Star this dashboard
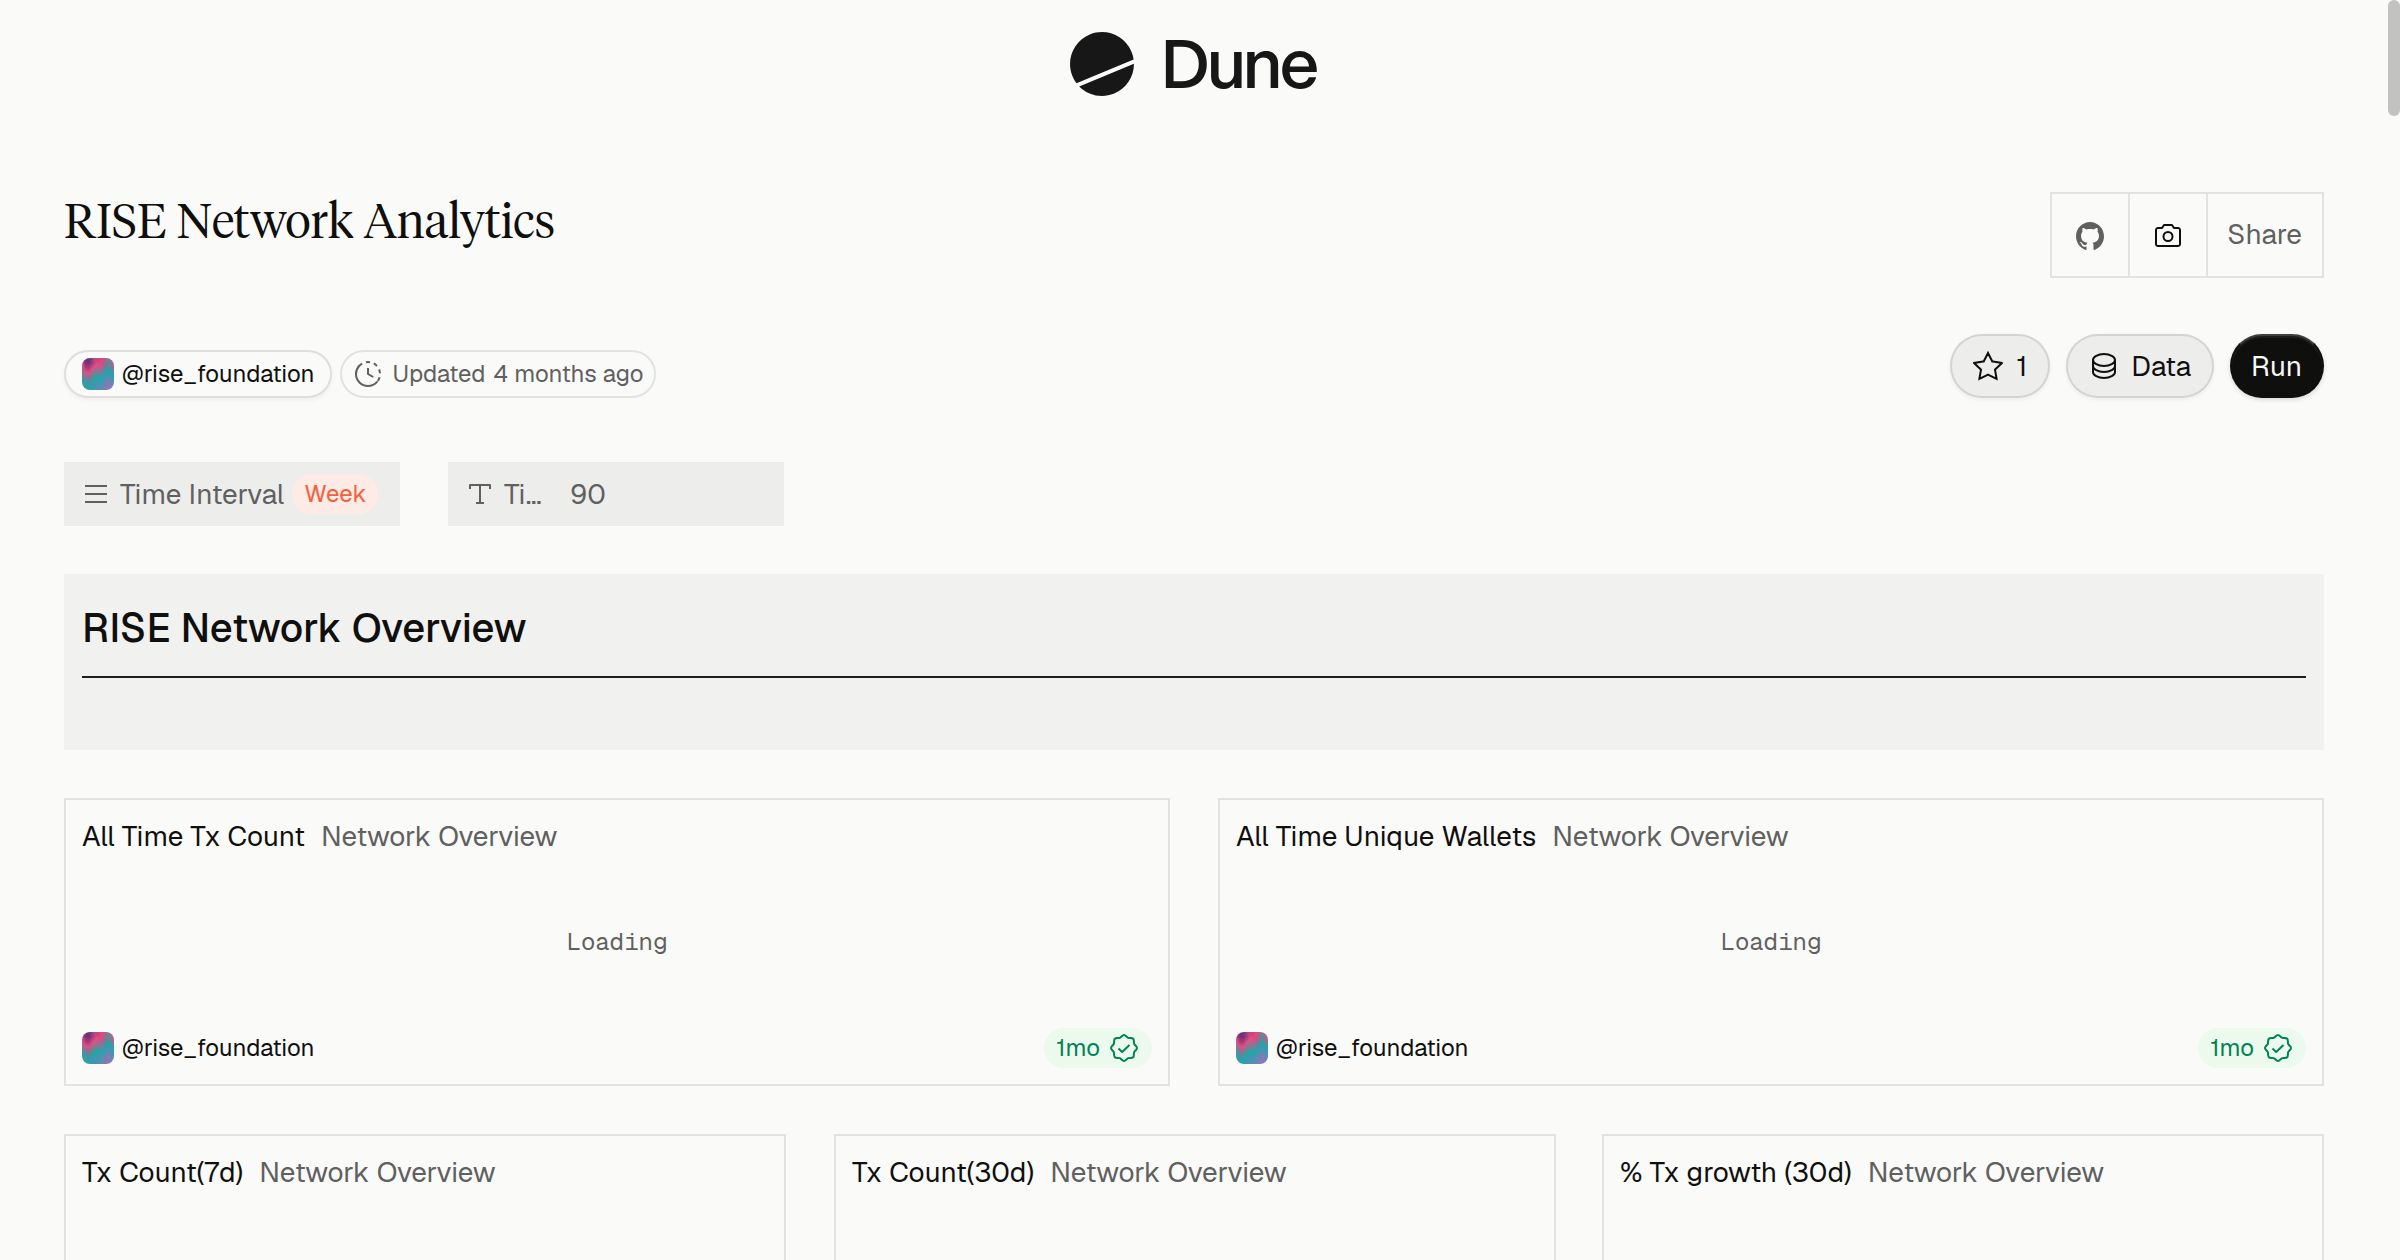The height and width of the screenshot is (1260, 2400). click(1999, 366)
